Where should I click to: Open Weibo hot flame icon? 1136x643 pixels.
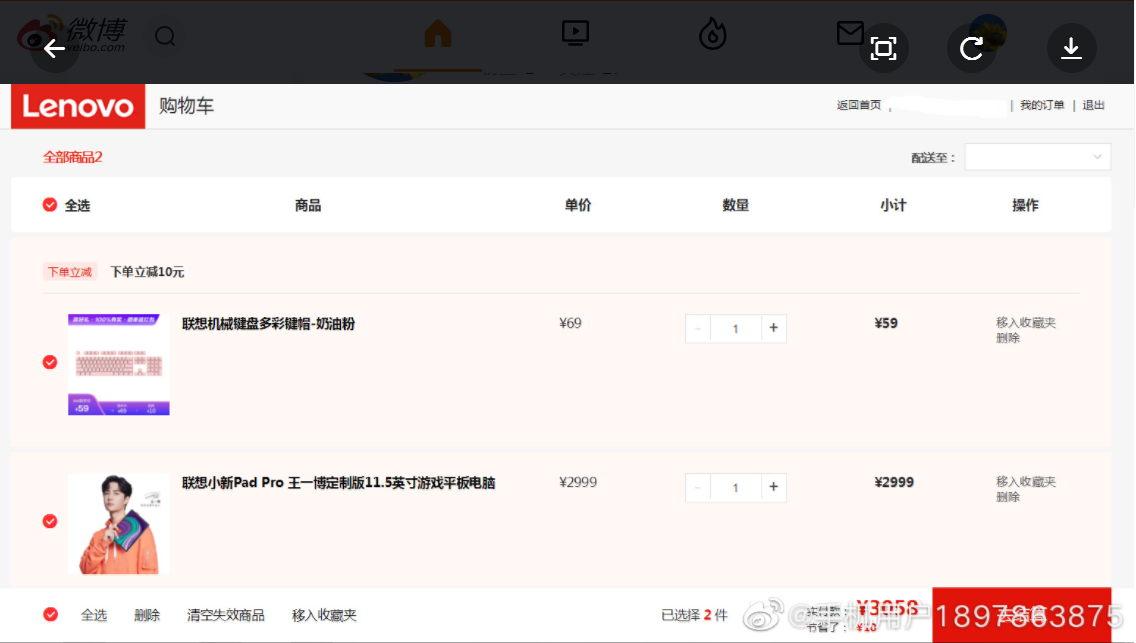[x=712, y=34]
